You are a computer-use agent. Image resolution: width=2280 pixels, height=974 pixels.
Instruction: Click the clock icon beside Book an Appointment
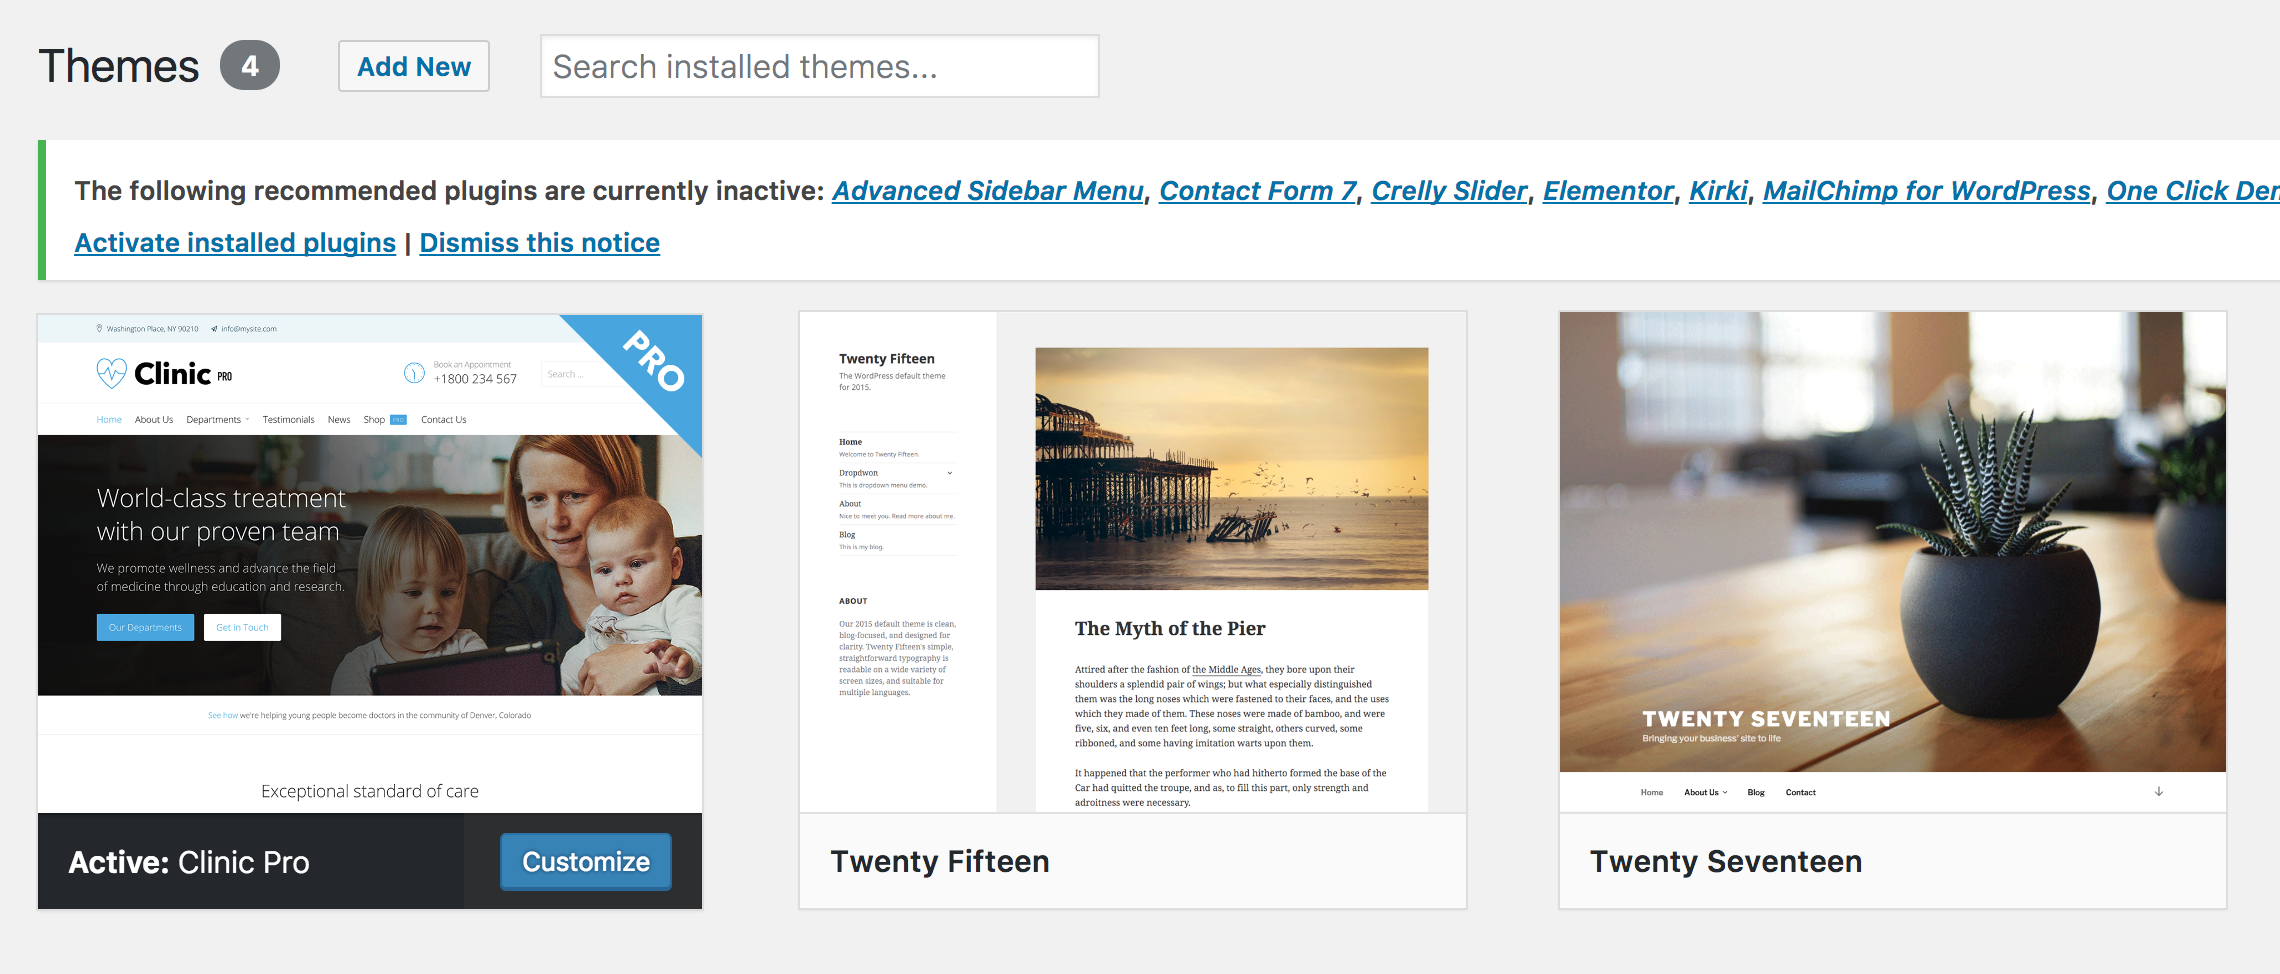[x=414, y=373]
